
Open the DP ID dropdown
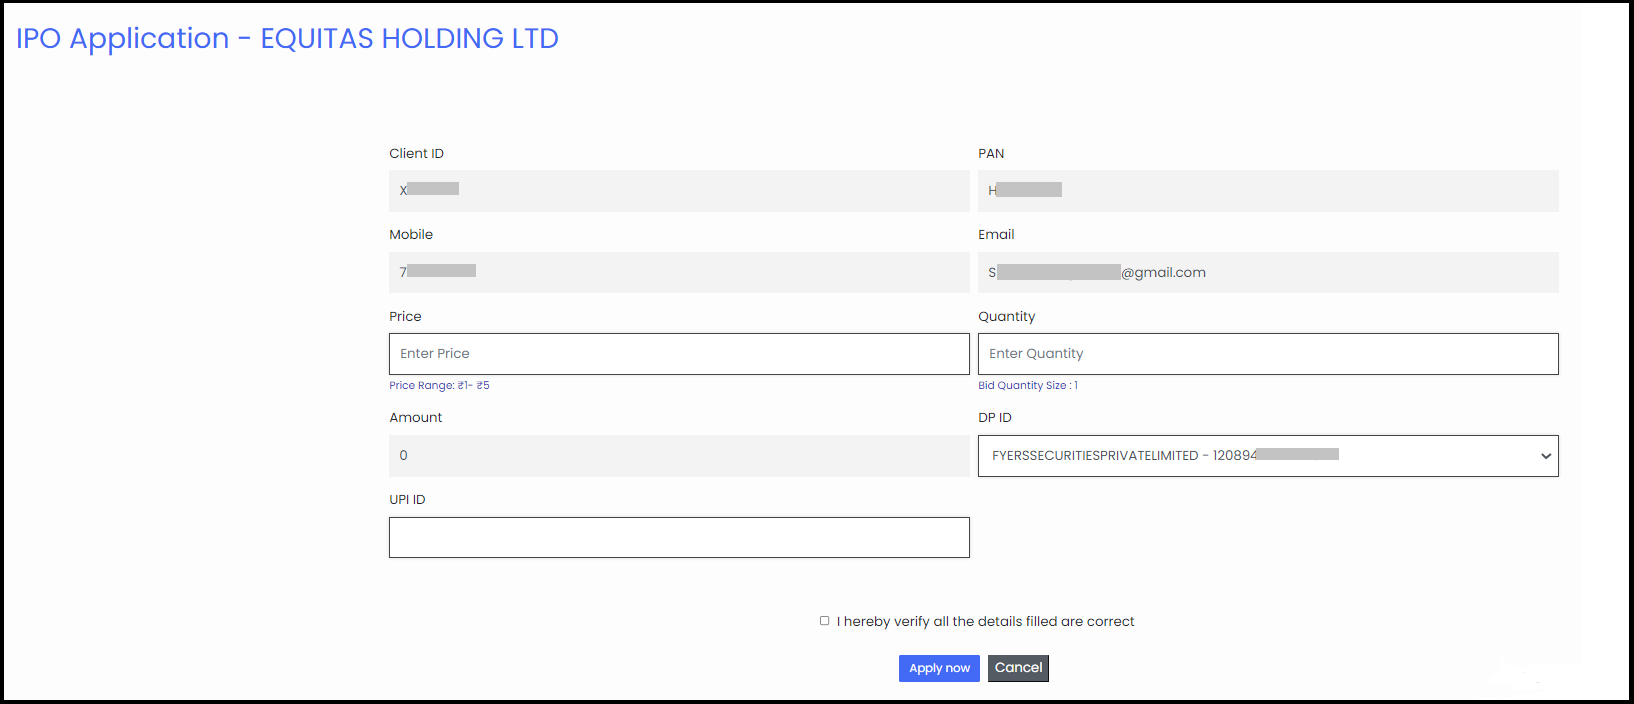(1268, 456)
